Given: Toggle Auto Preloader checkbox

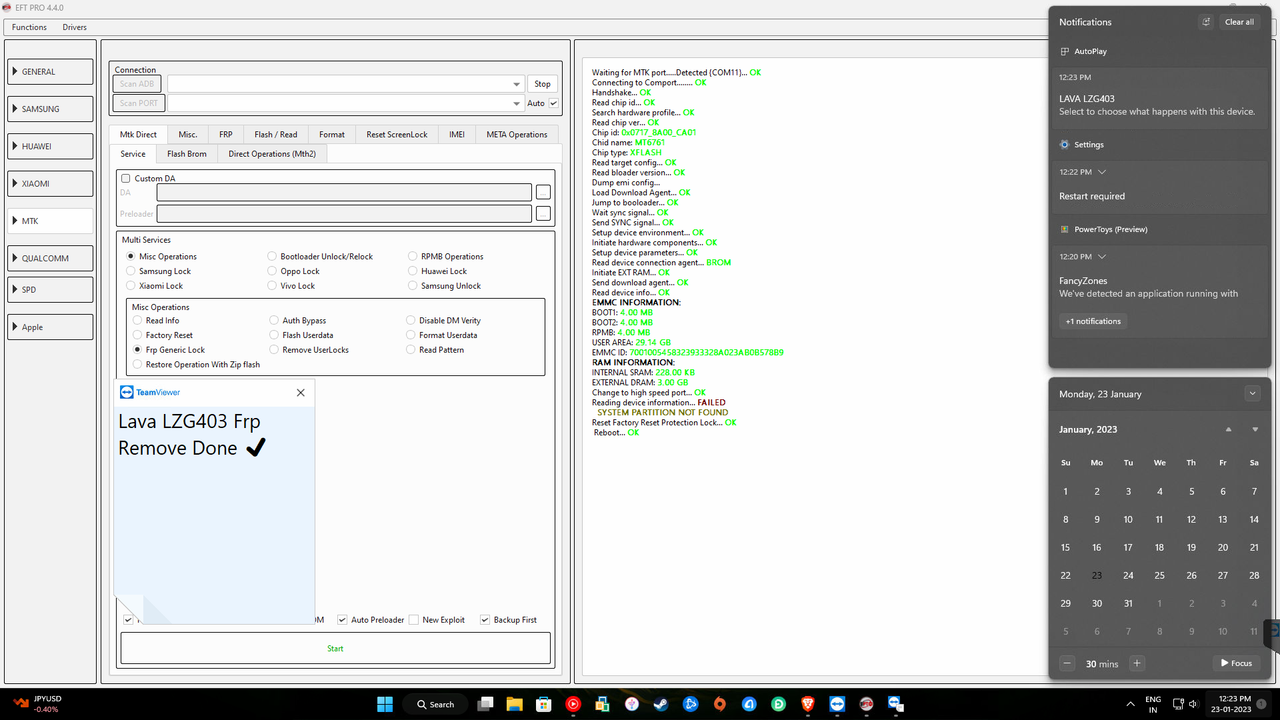Looking at the screenshot, I should (342, 620).
